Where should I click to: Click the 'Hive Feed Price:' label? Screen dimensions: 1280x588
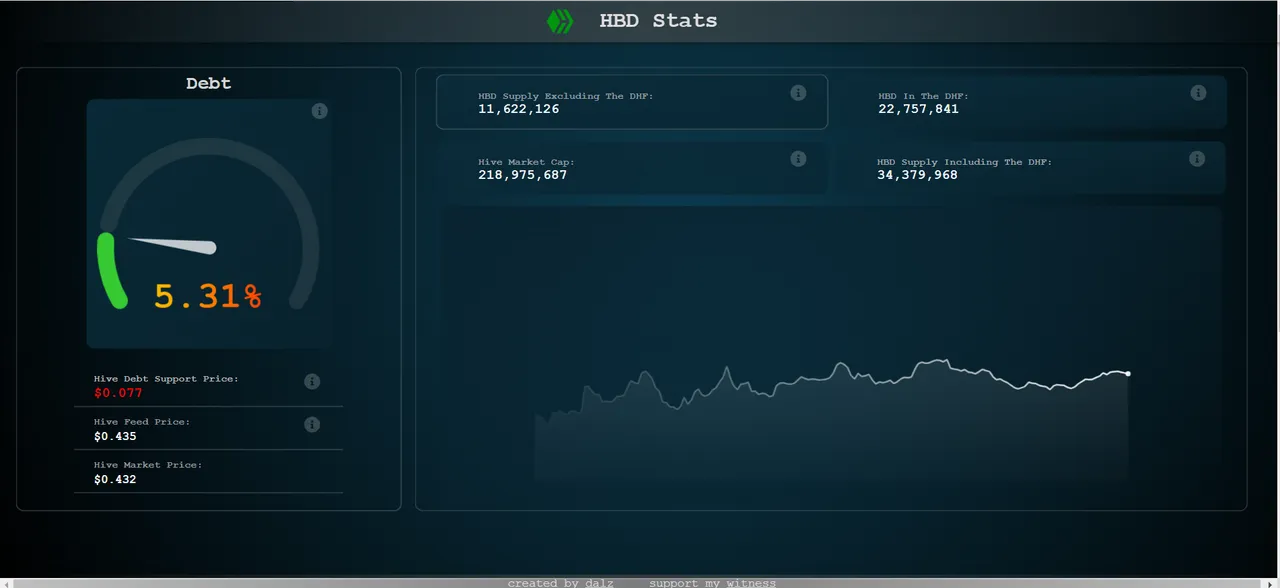click(x=142, y=422)
